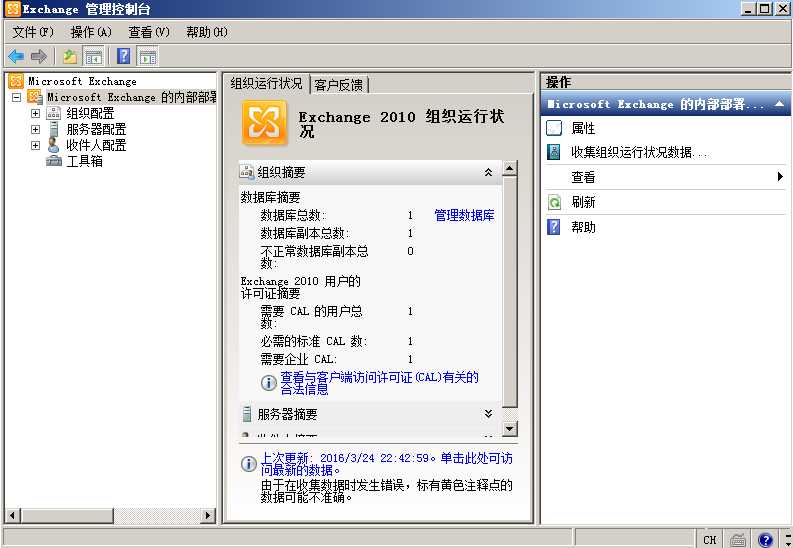Expand the 服务器摘要 section chevron
Viewport: 793px width, 548px height.
click(x=488, y=414)
